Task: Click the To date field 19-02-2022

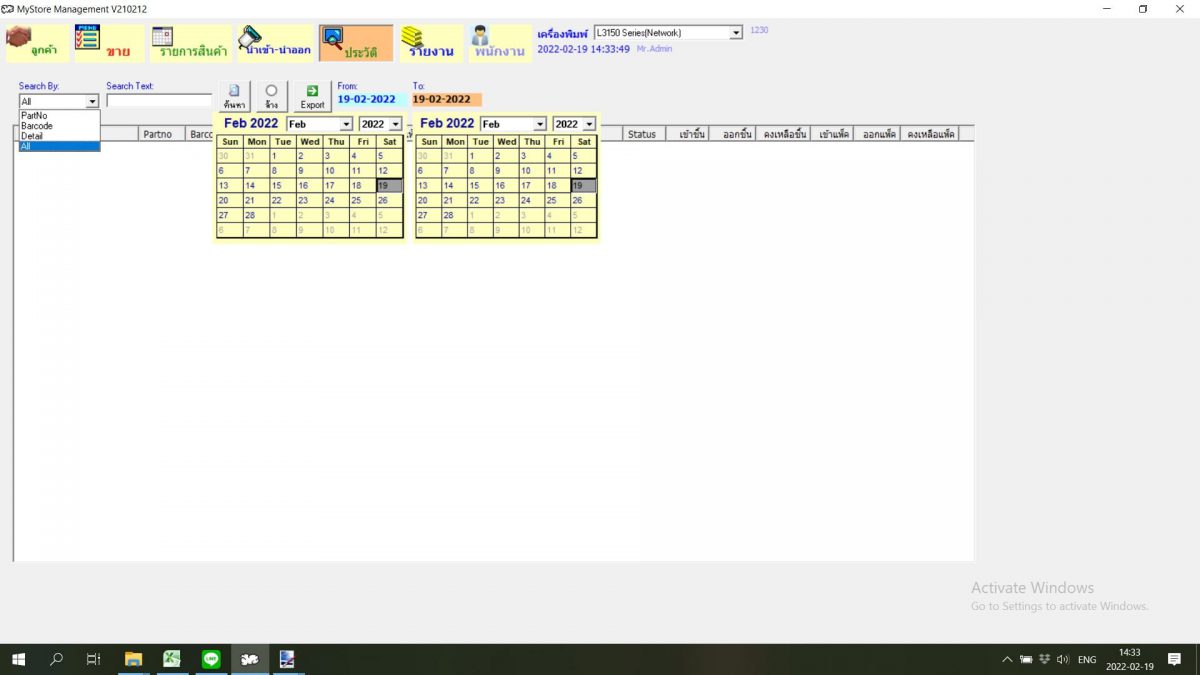Action: [x=447, y=99]
